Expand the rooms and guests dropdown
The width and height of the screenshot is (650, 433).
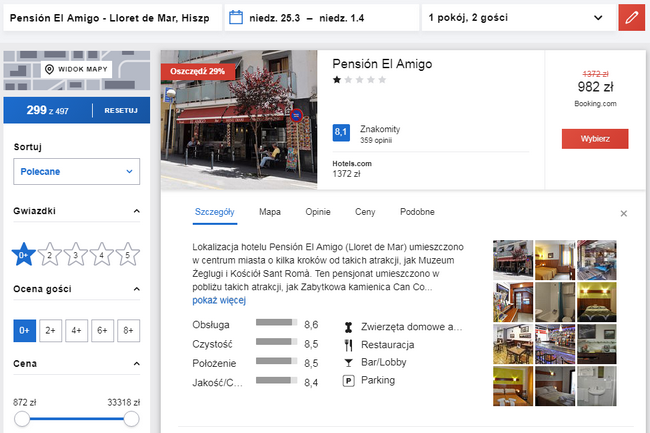[x=519, y=18]
